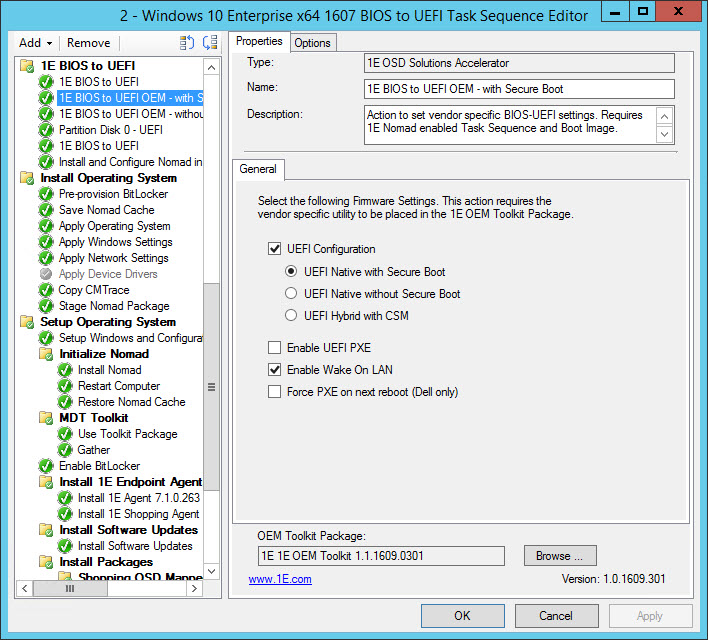Select UEFI Native without Secure Boot
The height and width of the screenshot is (640, 708).
[x=292, y=294]
